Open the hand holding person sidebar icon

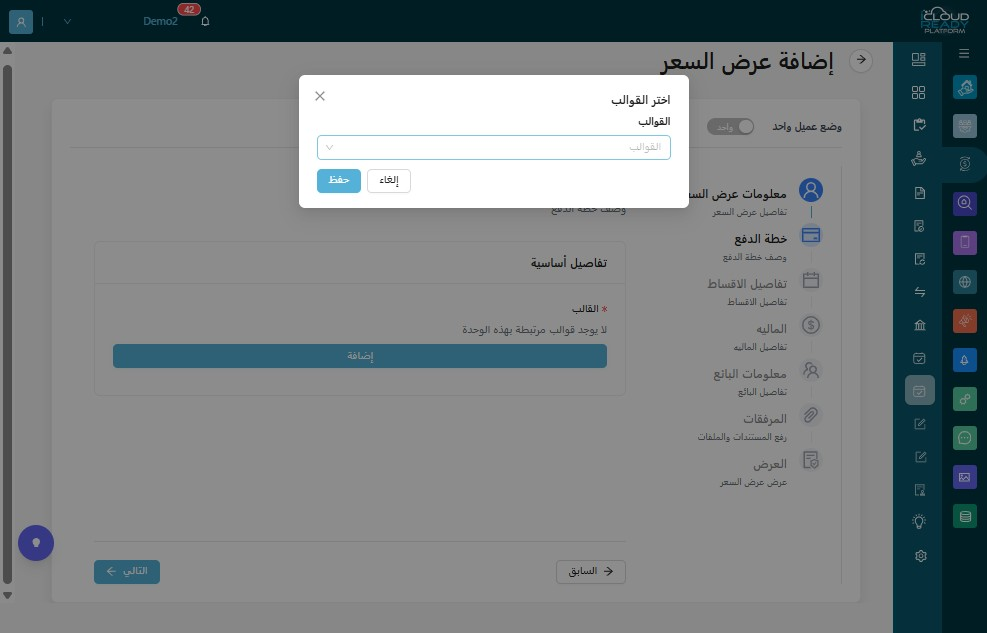click(919, 159)
